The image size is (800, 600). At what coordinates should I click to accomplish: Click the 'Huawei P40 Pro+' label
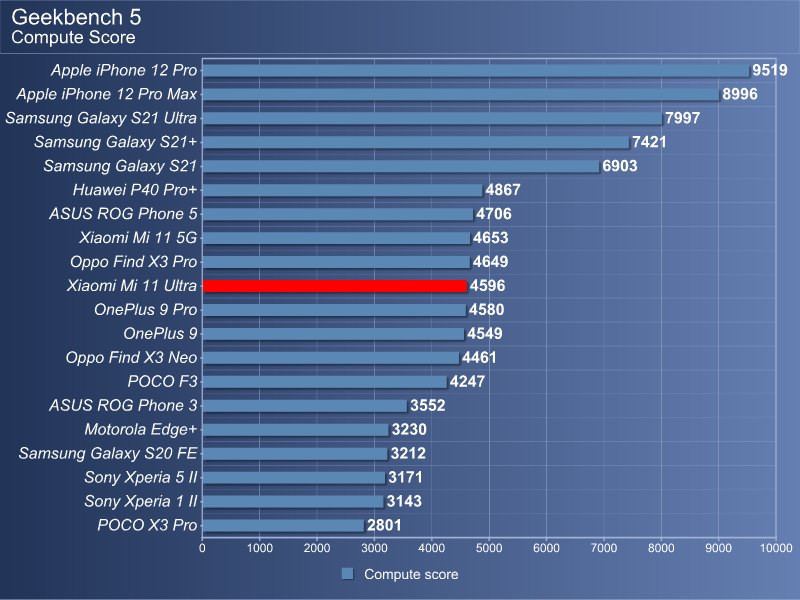click(135, 190)
